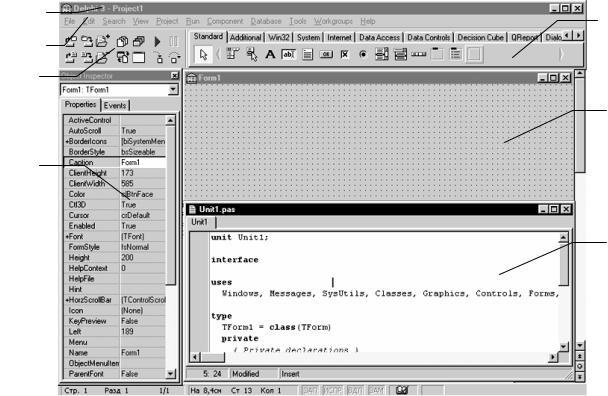Close the Object Inspector panel
Viewport: 608px width, 396px height.
[x=175, y=76]
